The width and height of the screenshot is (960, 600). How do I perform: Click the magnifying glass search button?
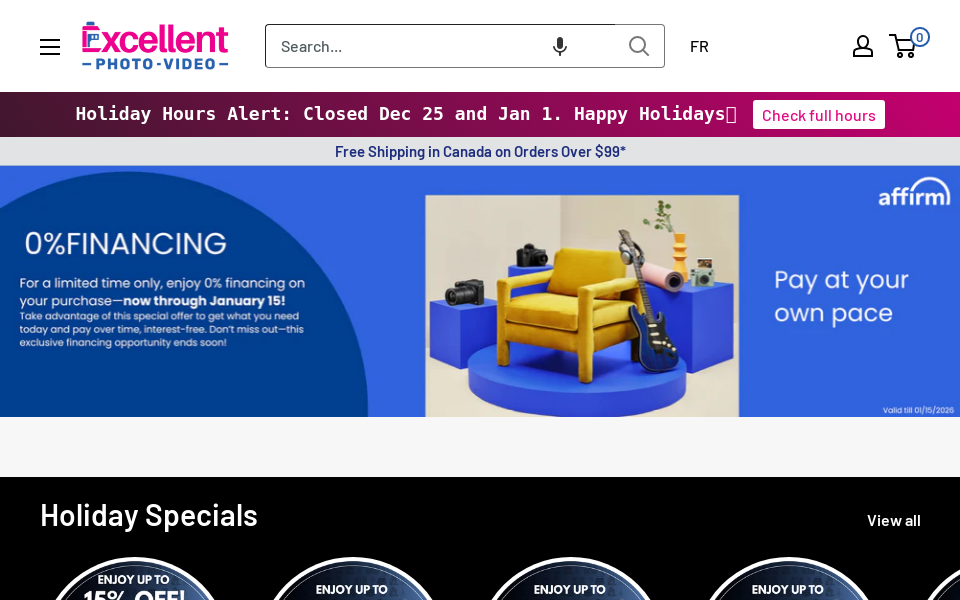click(x=639, y=47)
